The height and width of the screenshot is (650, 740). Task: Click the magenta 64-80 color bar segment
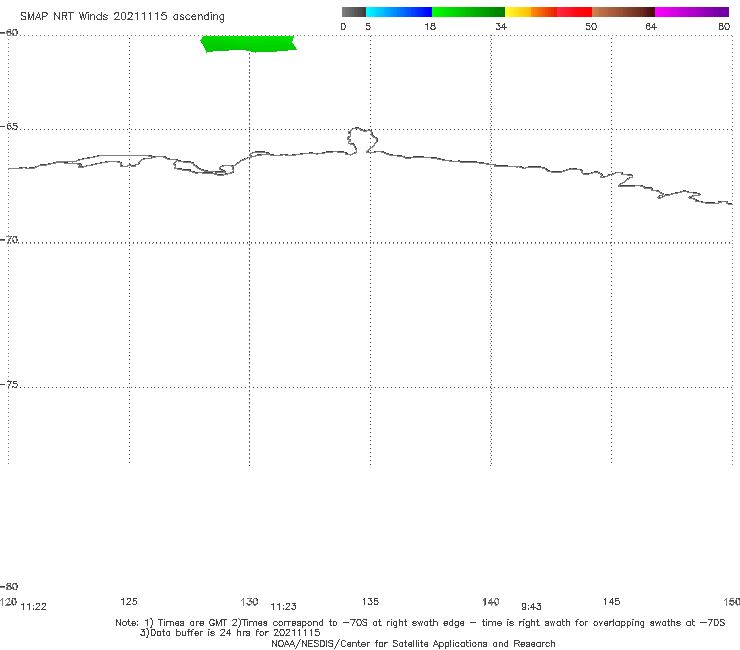coord(692,12)
